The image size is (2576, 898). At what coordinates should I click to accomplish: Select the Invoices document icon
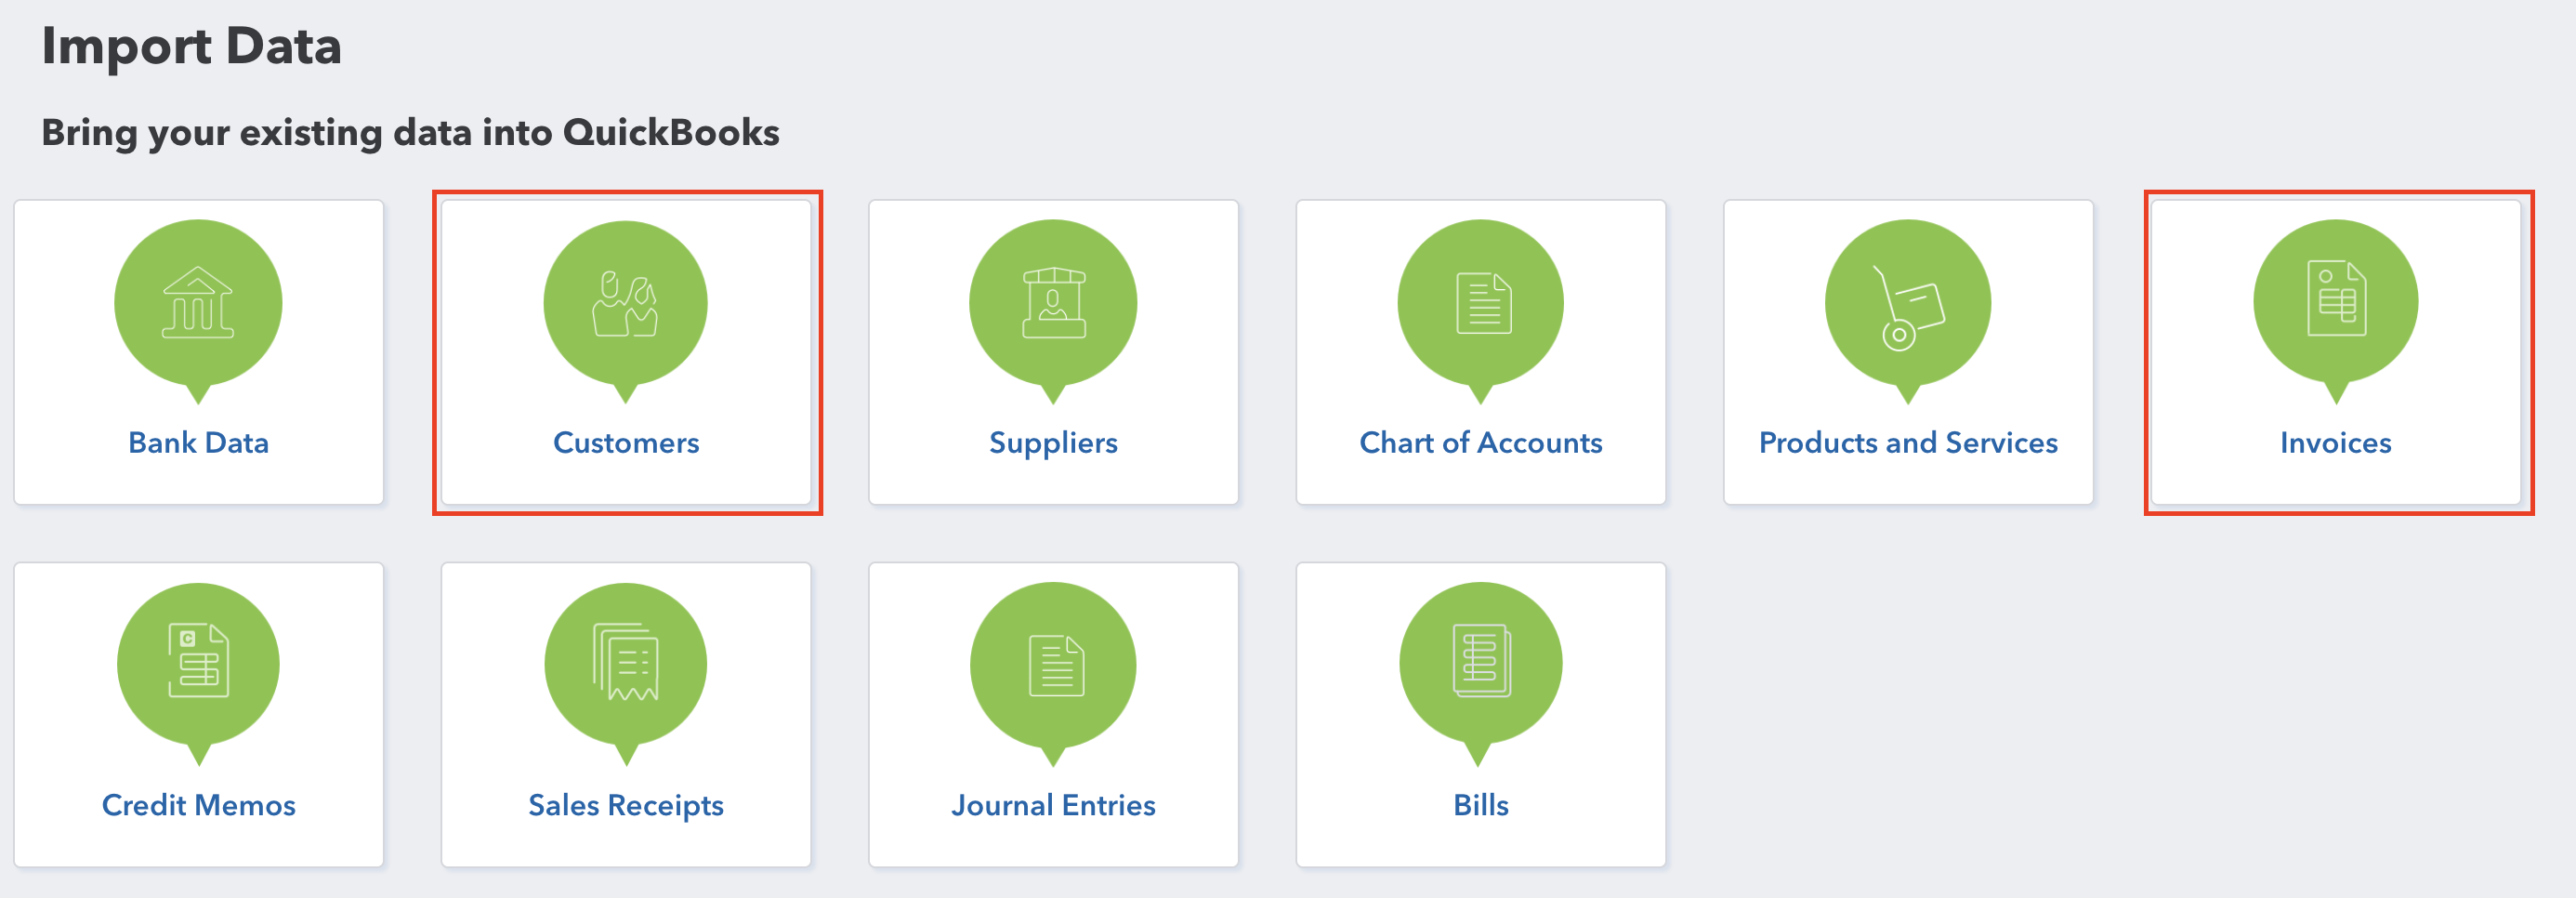click(x=2336, y=301)
